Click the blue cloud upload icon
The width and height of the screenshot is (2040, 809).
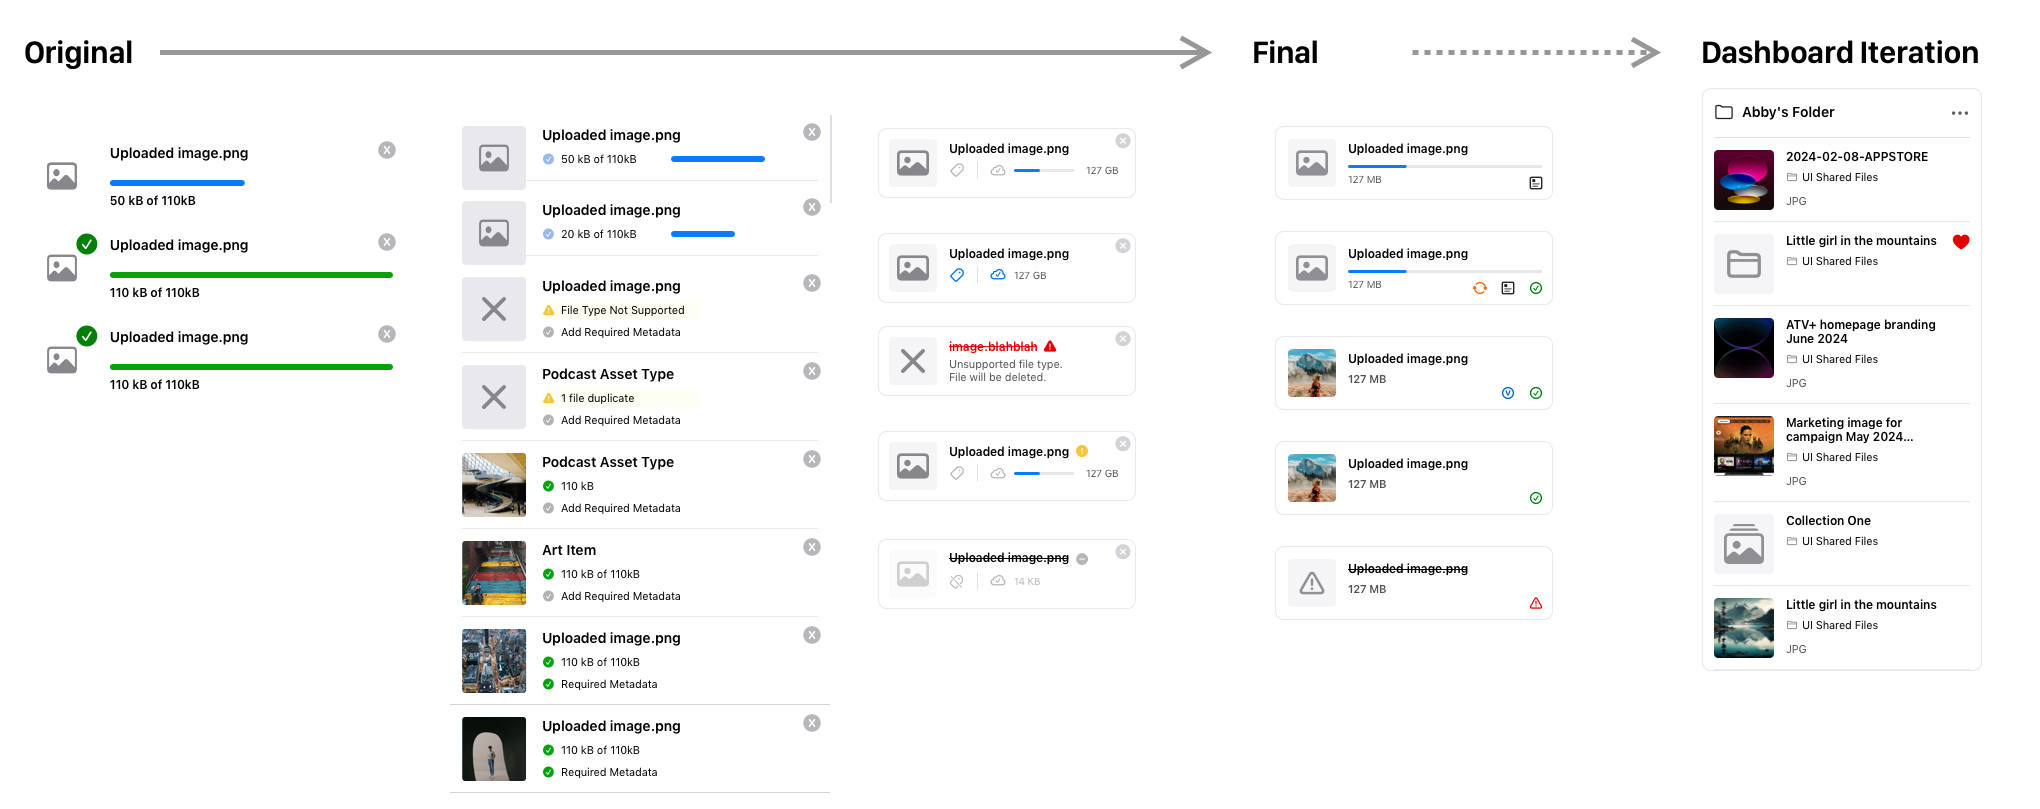coord(997,275)
